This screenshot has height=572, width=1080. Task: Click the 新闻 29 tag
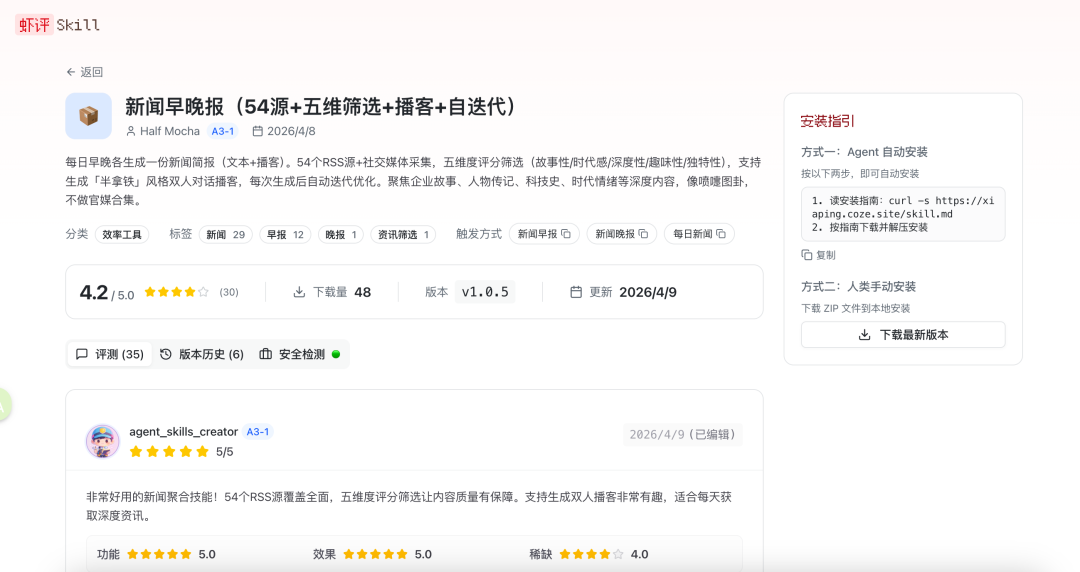coord(226,234)
